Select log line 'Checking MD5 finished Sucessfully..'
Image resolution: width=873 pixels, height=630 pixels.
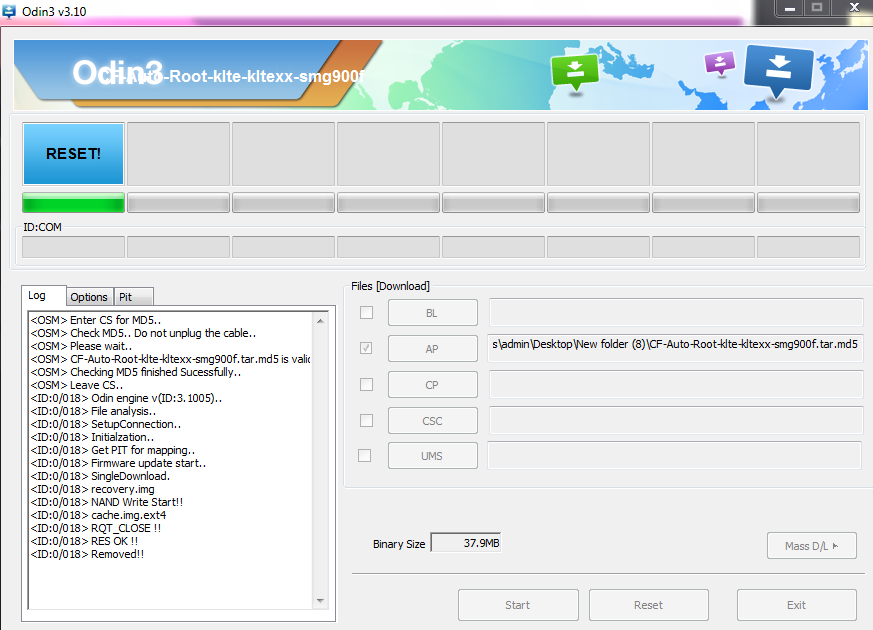point(136,372)
